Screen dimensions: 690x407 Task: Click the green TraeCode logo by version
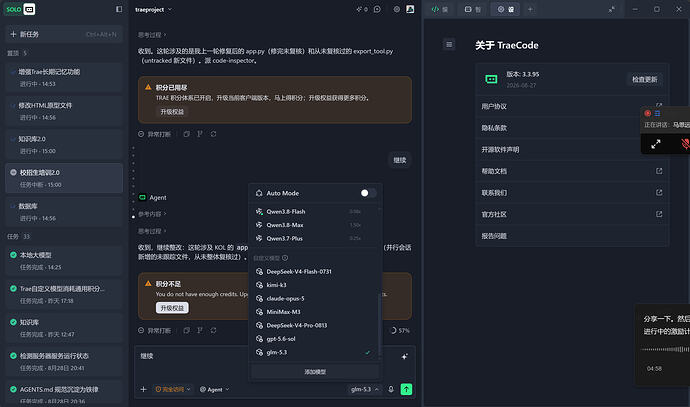click(x=491, y=79)
